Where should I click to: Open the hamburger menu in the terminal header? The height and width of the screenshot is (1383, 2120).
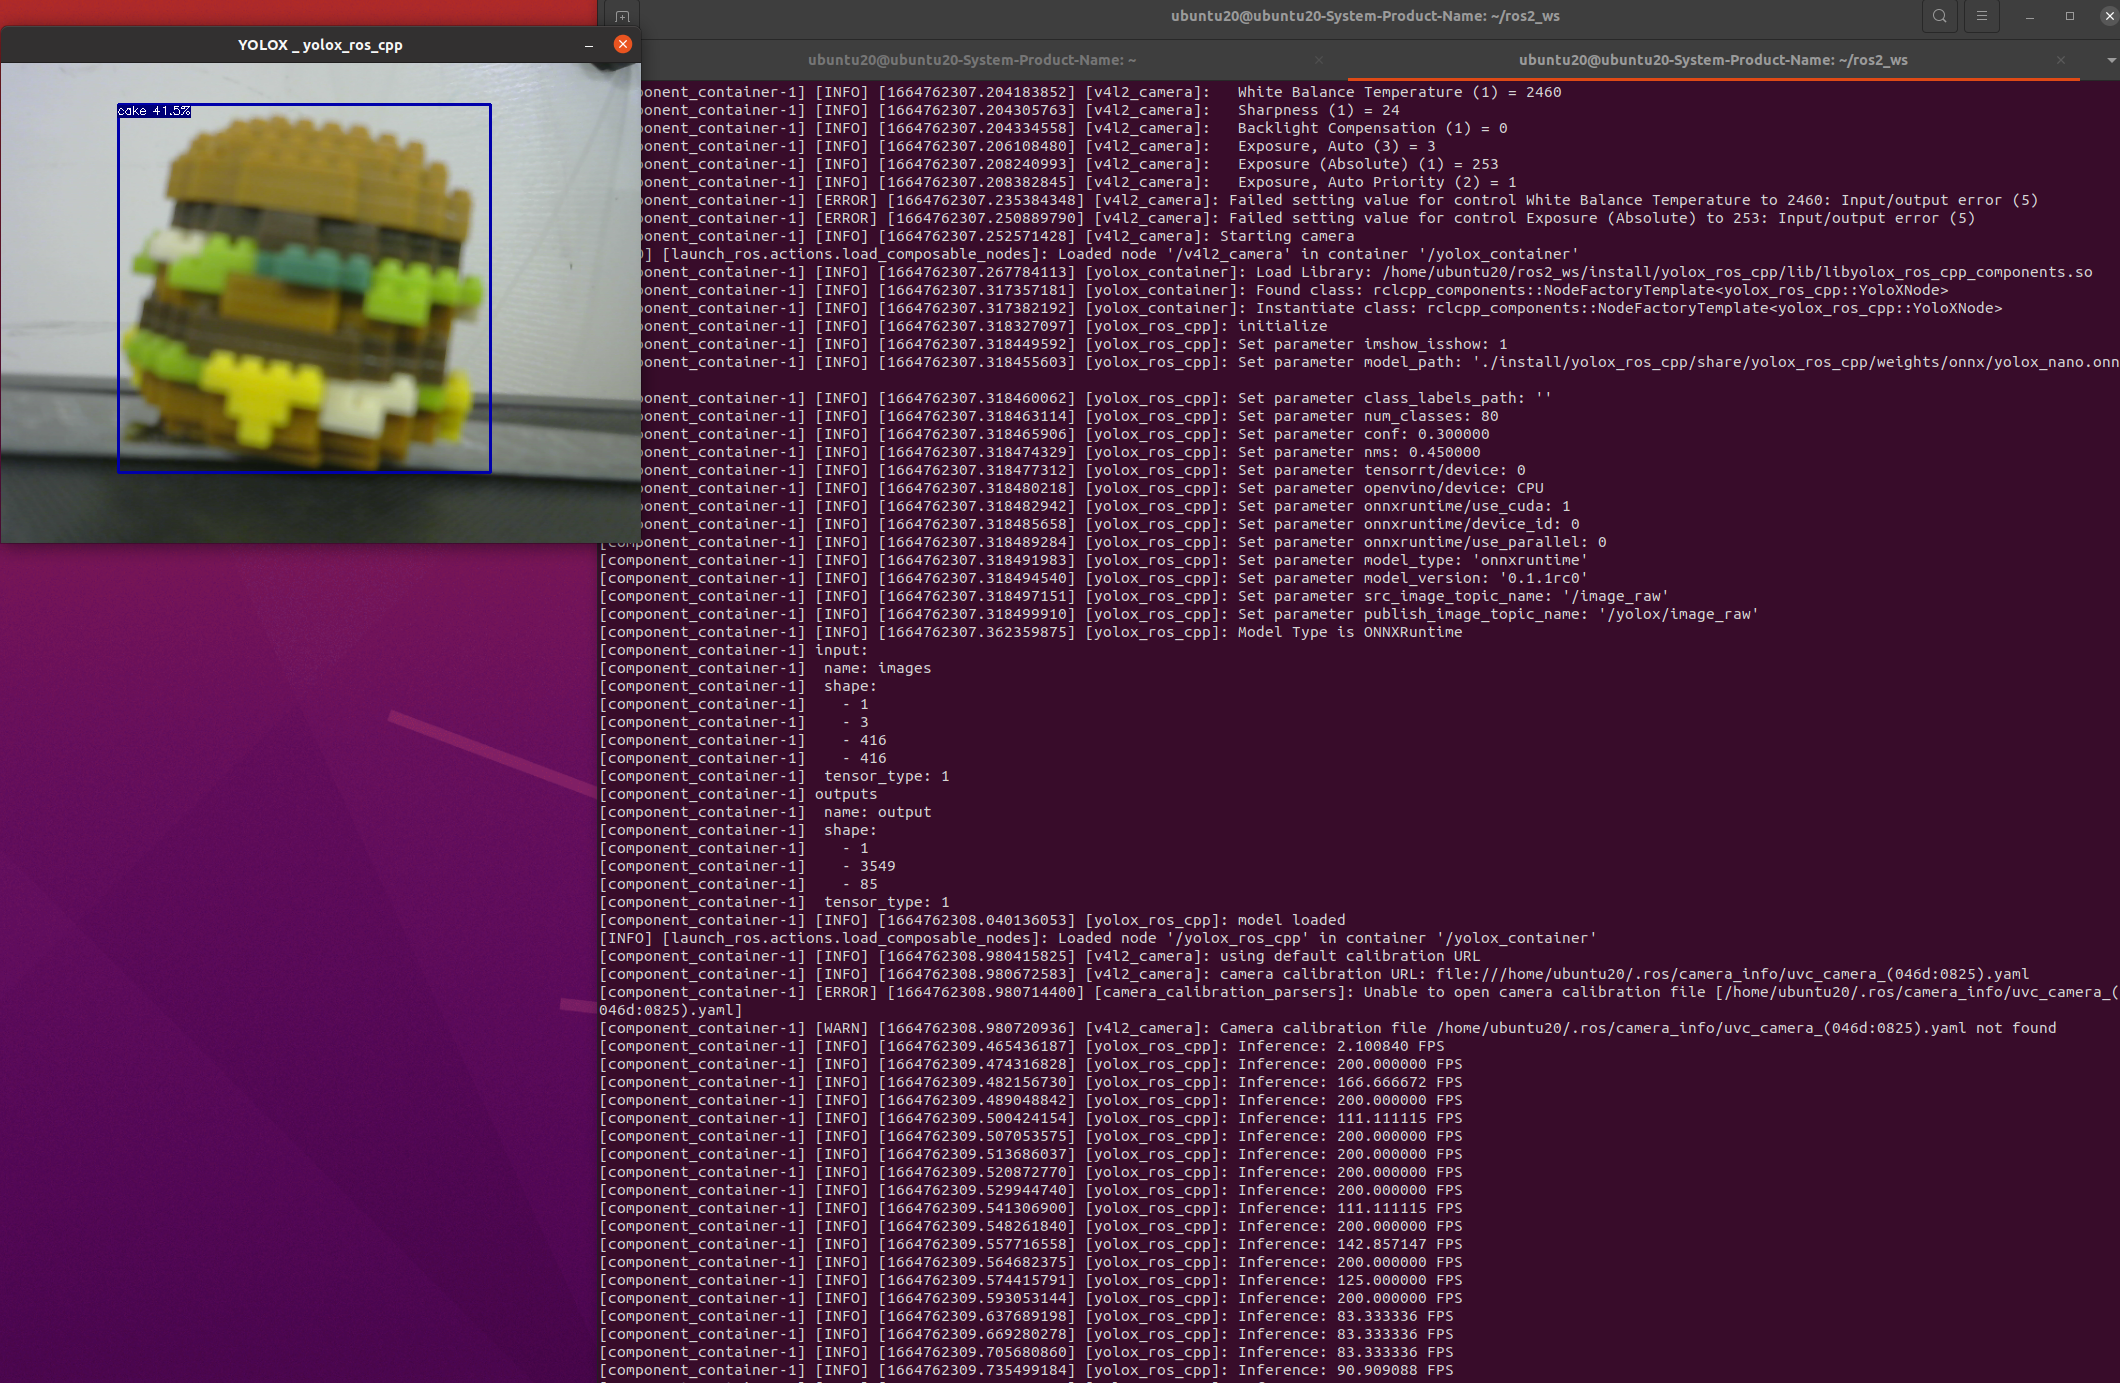click(x=1981, y=16)
